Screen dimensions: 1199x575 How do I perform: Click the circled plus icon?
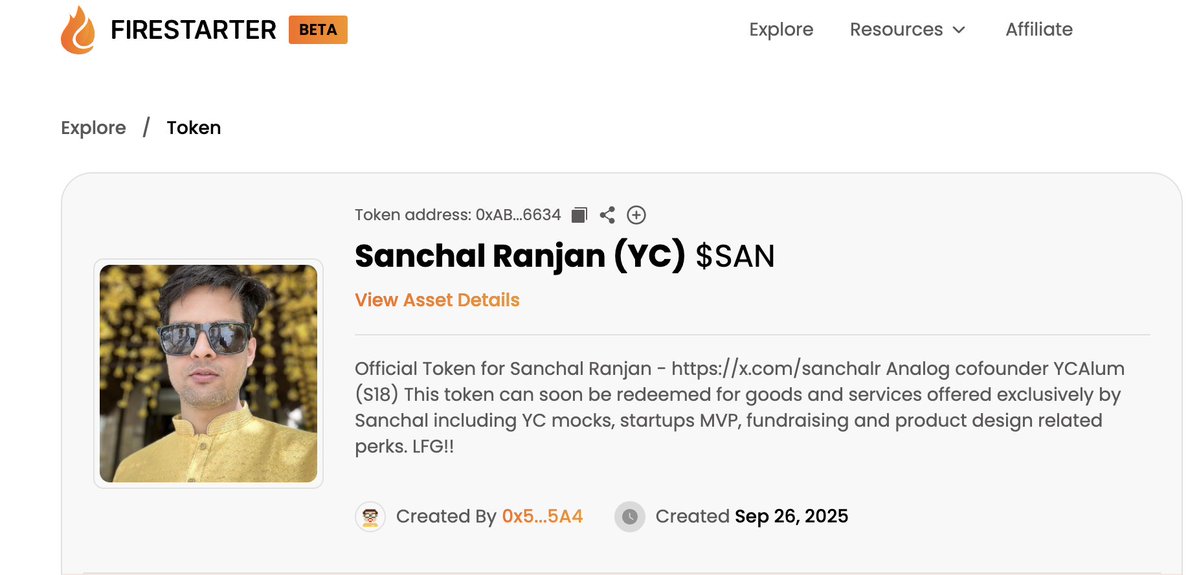636,215
